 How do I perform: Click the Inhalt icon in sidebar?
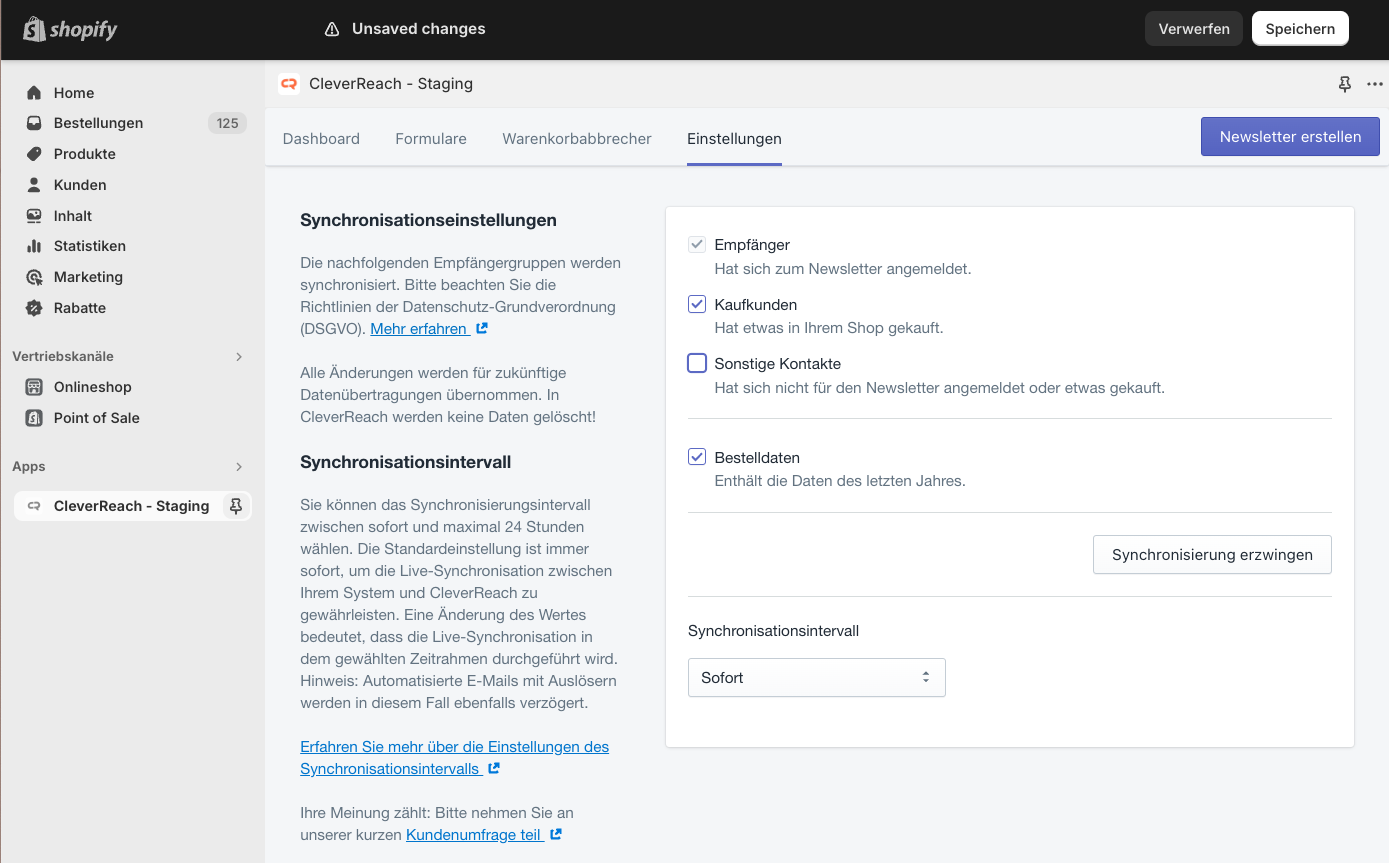[x=34, y=216]
